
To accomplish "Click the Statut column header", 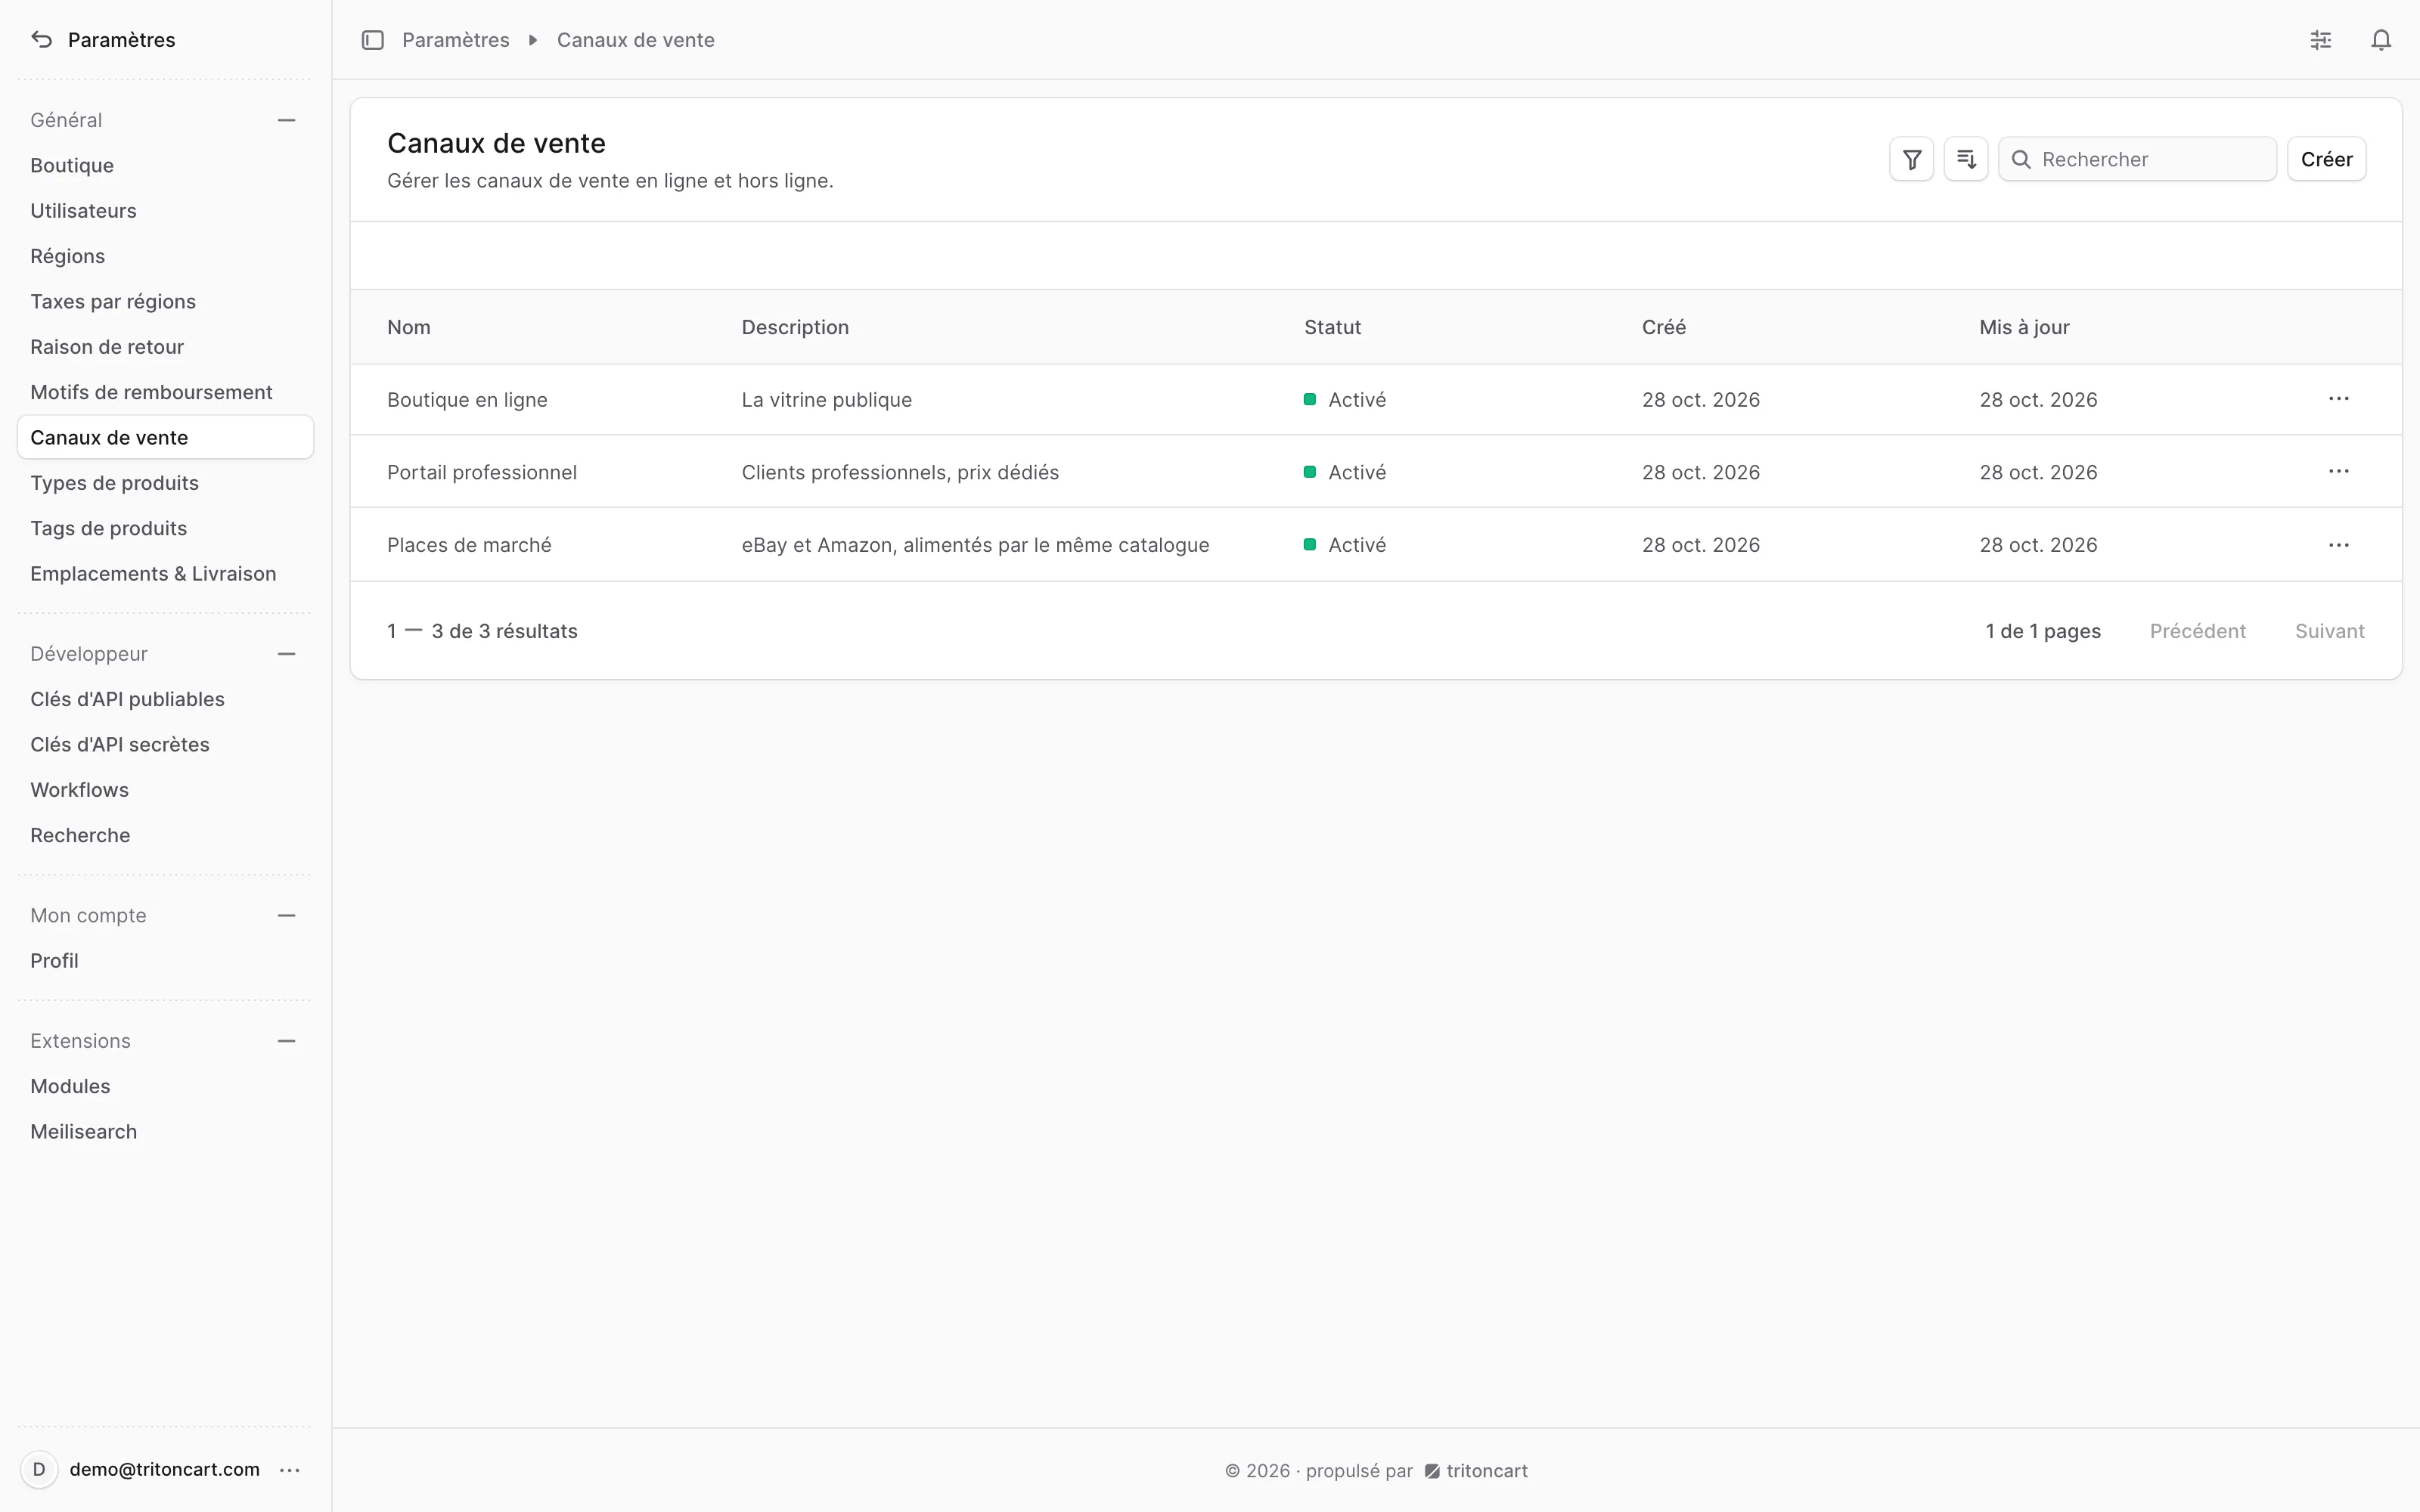I will pyautogui.click(x=1332, y=327).
